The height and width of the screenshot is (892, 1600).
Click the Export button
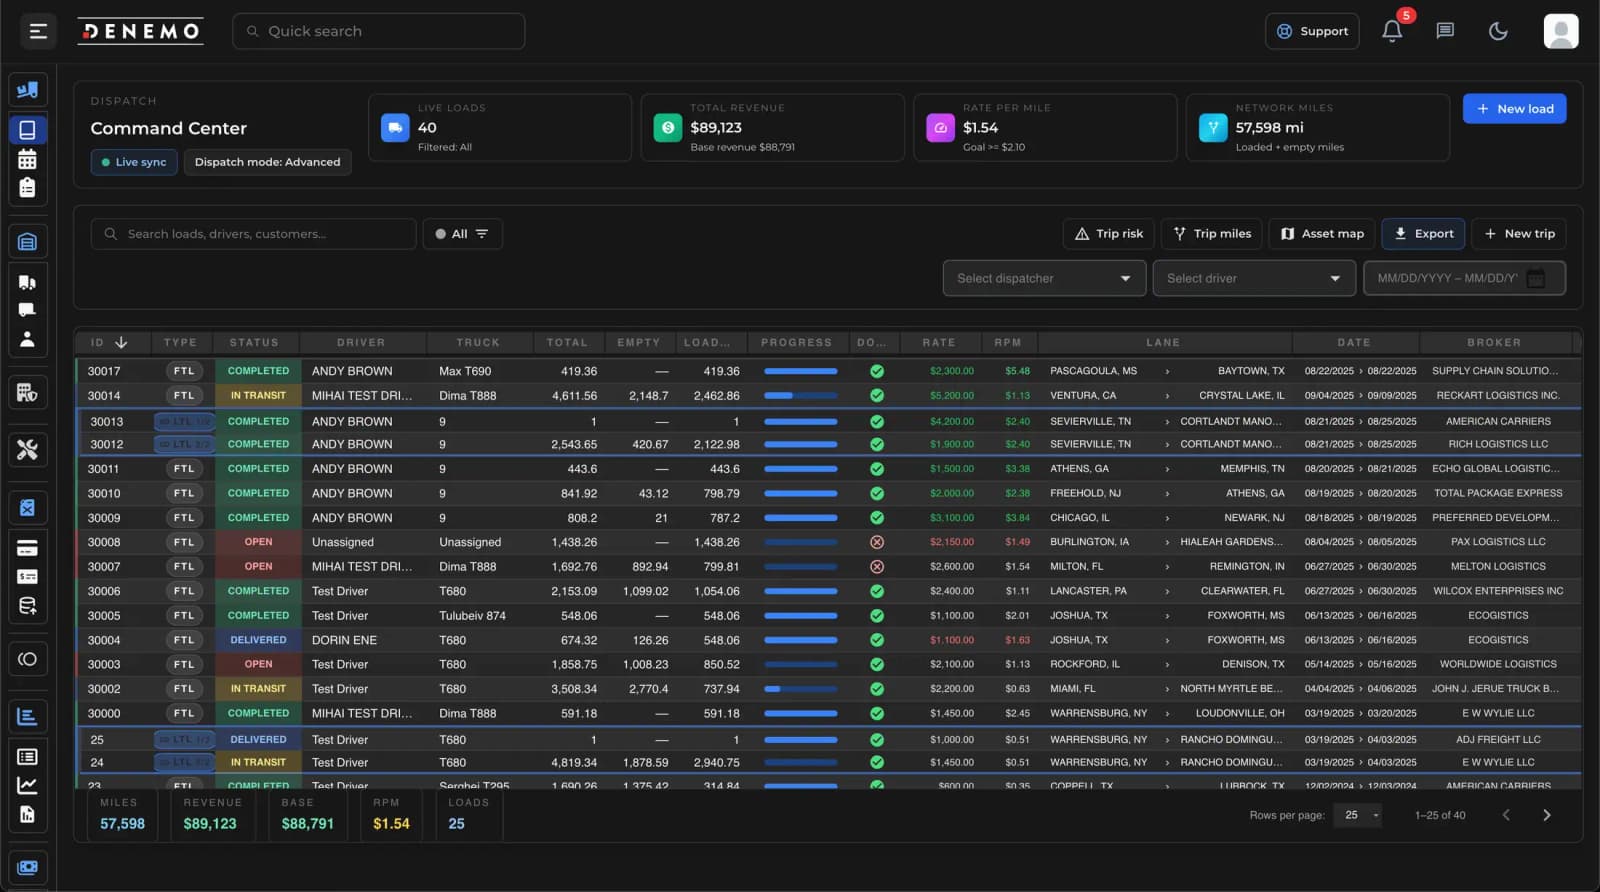[1423, 234]
